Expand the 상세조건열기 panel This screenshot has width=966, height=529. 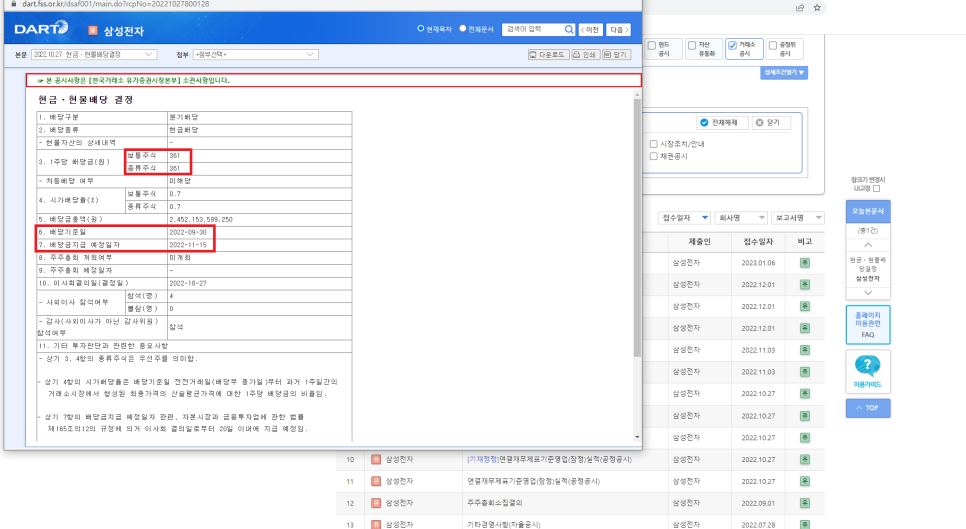784,73
